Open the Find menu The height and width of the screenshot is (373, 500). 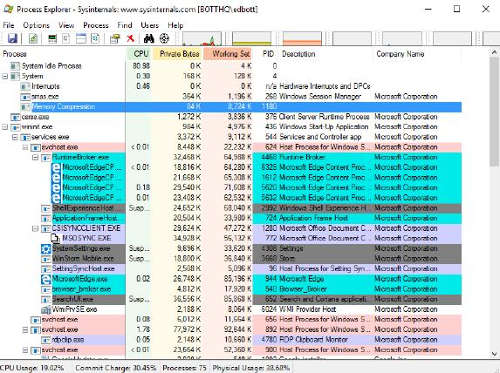(x=125, y=25)
